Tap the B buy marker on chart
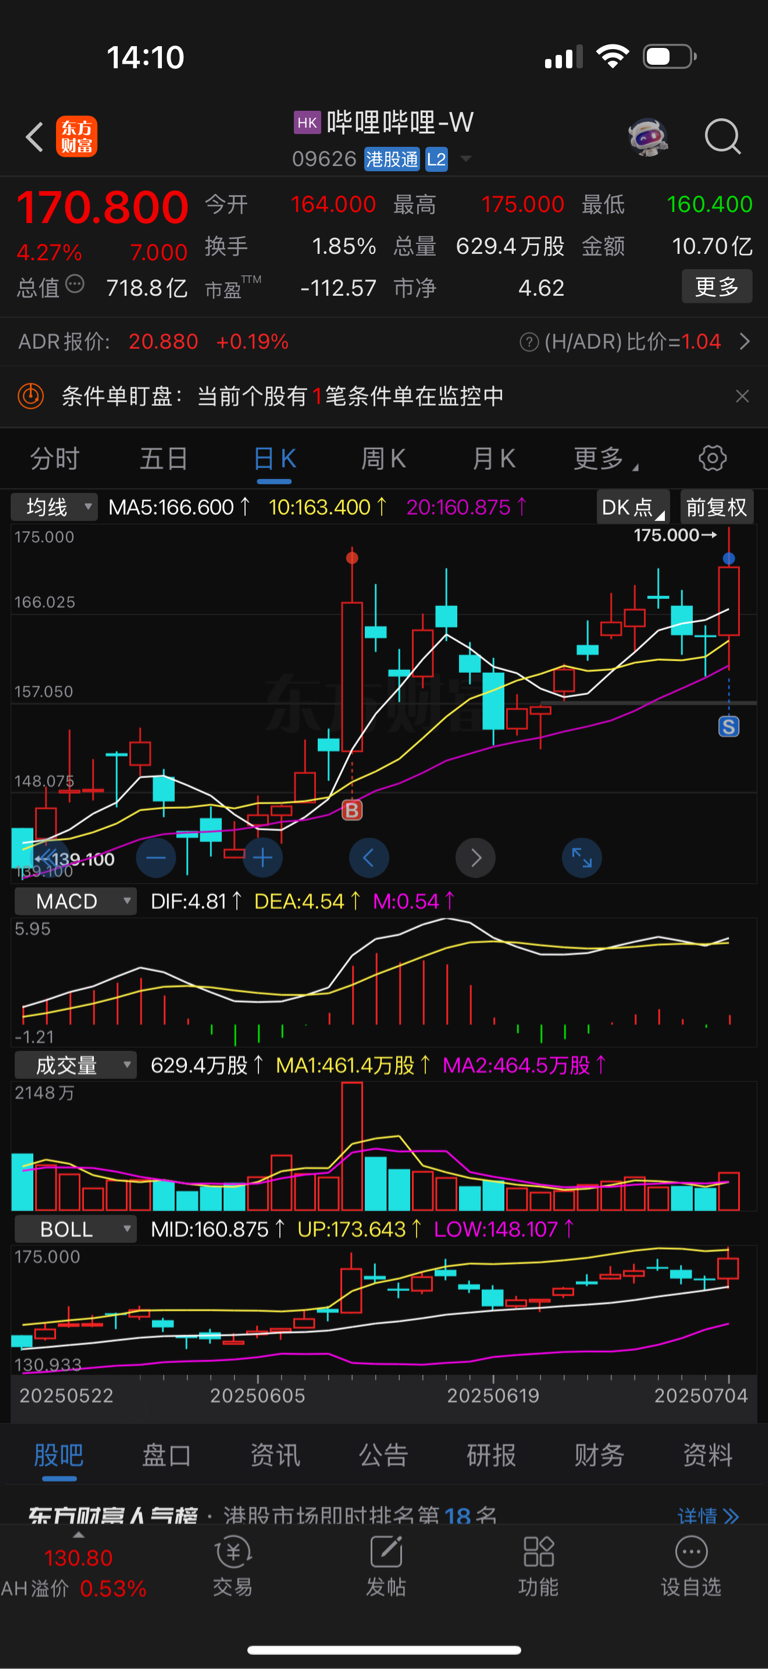The image size is (768, 1669). 352,810
